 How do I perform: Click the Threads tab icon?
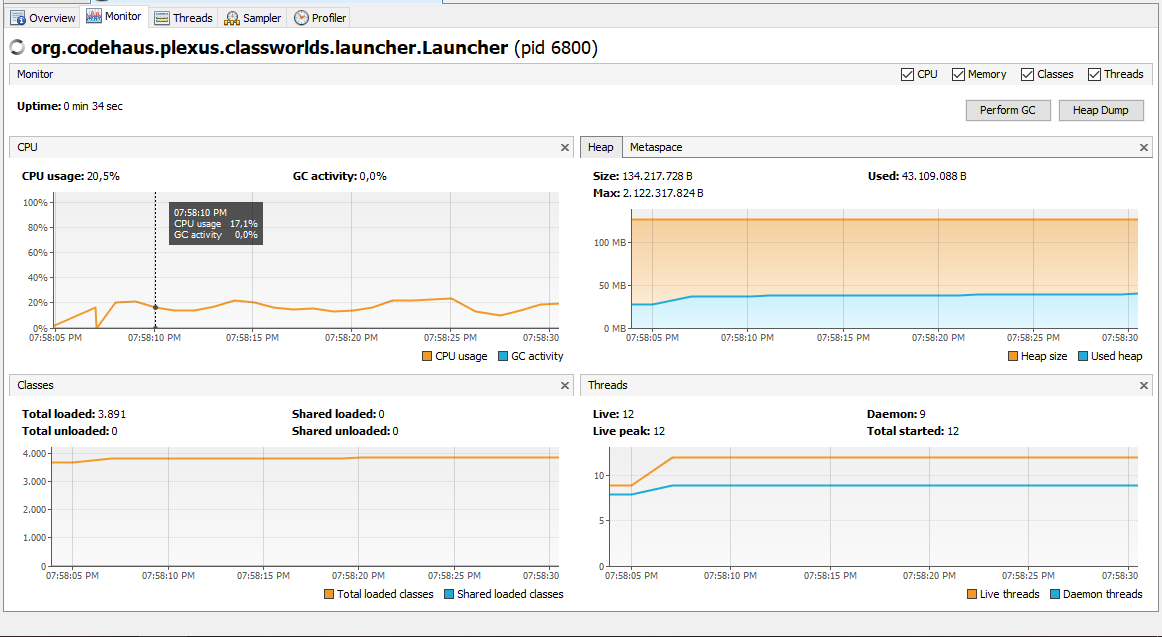click(162, 18)
